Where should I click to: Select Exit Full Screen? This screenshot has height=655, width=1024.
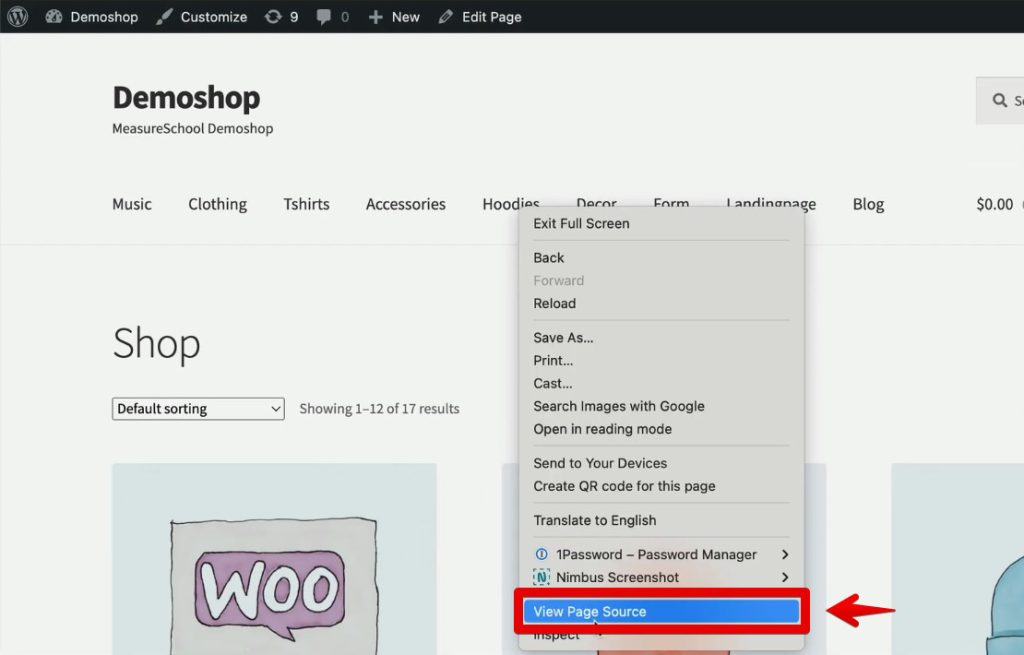661,223
